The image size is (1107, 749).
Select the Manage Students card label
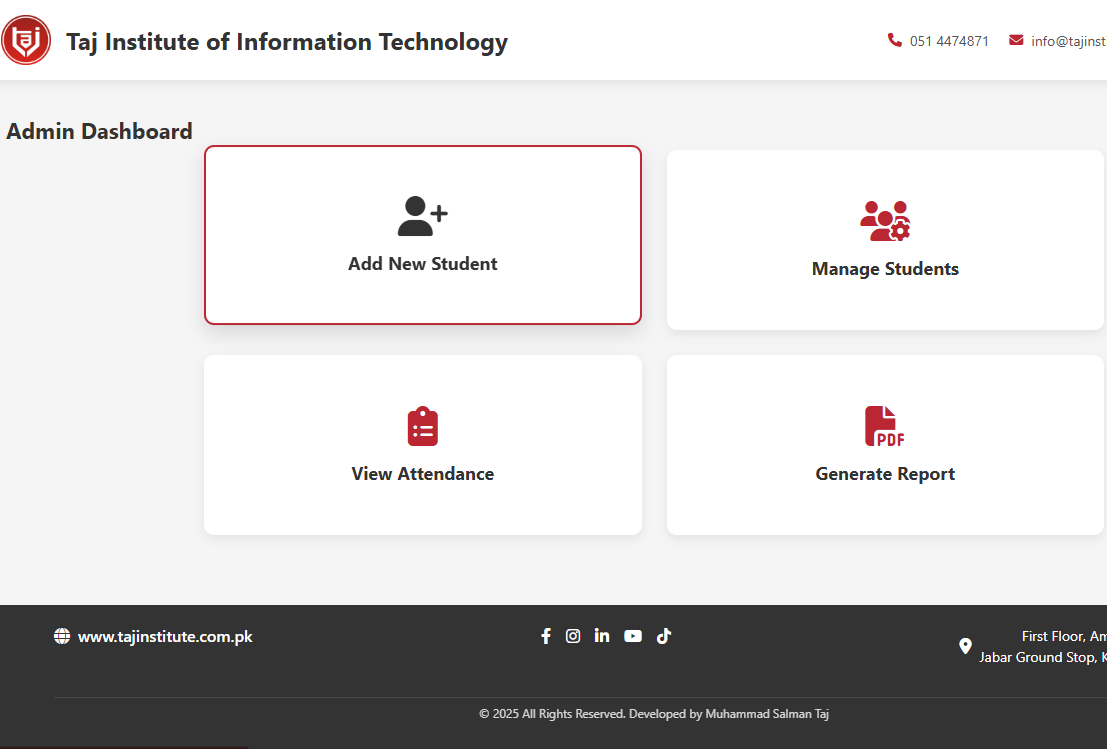(885, 269)
